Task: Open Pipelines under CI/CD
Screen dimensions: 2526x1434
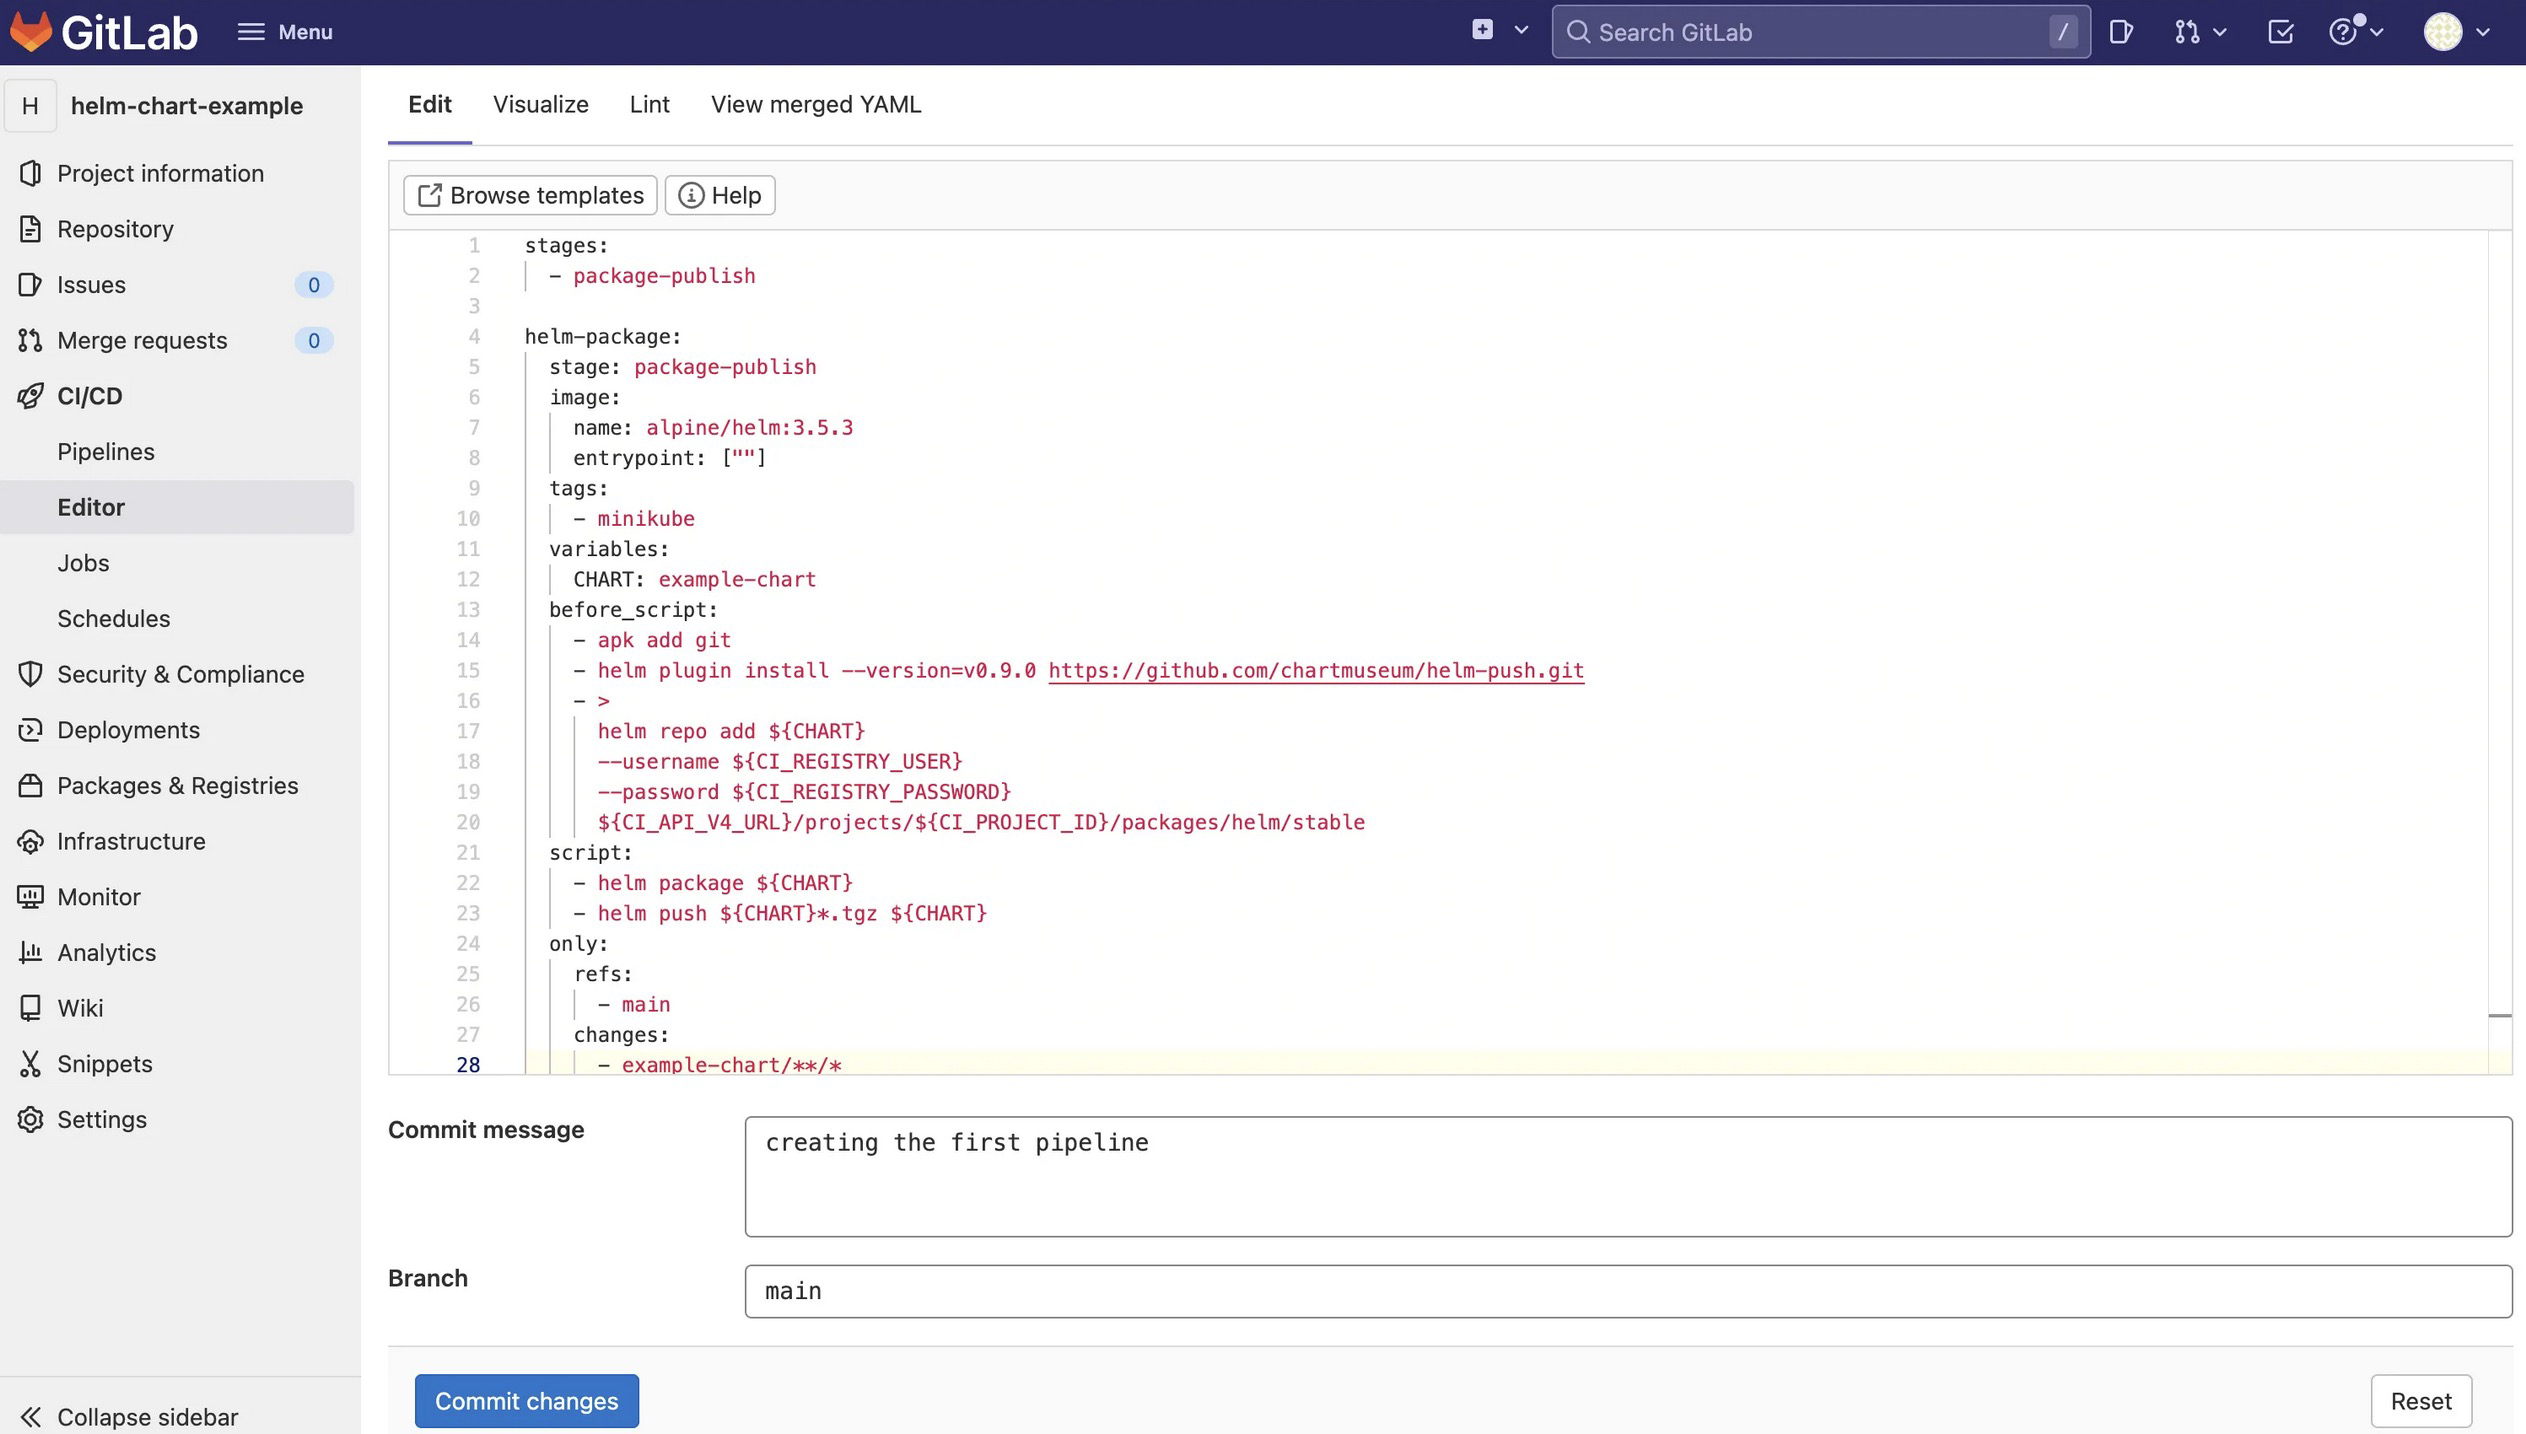Action: [x=106, y=452]
